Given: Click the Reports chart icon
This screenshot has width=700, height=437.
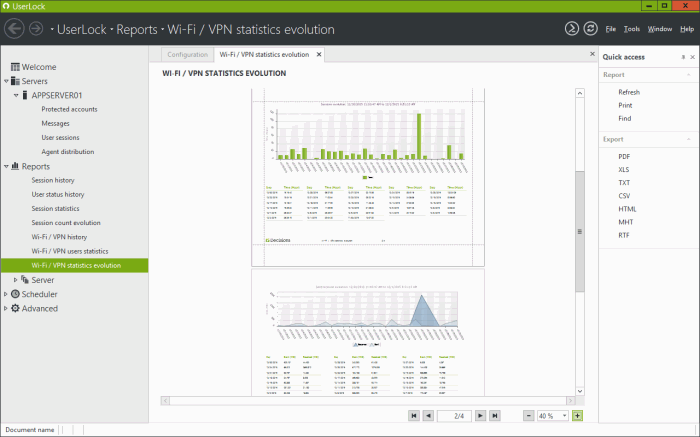Looking at the screenshot, I should click(15, 166).
